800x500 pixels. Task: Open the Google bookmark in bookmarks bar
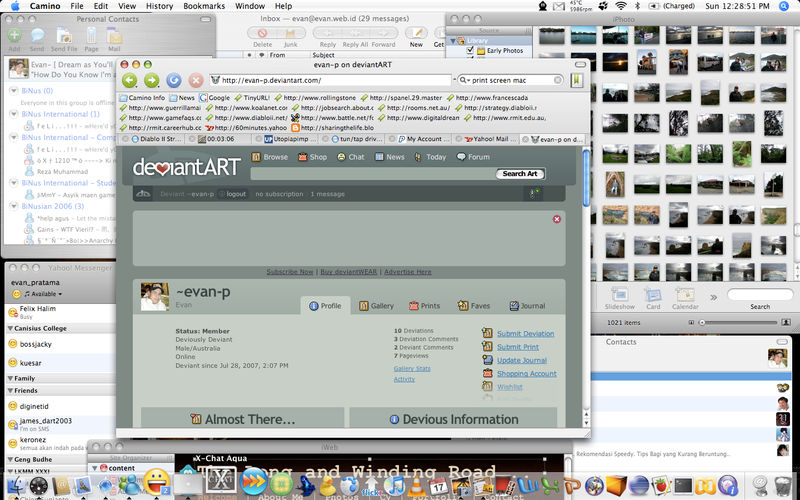click(214, 97)
